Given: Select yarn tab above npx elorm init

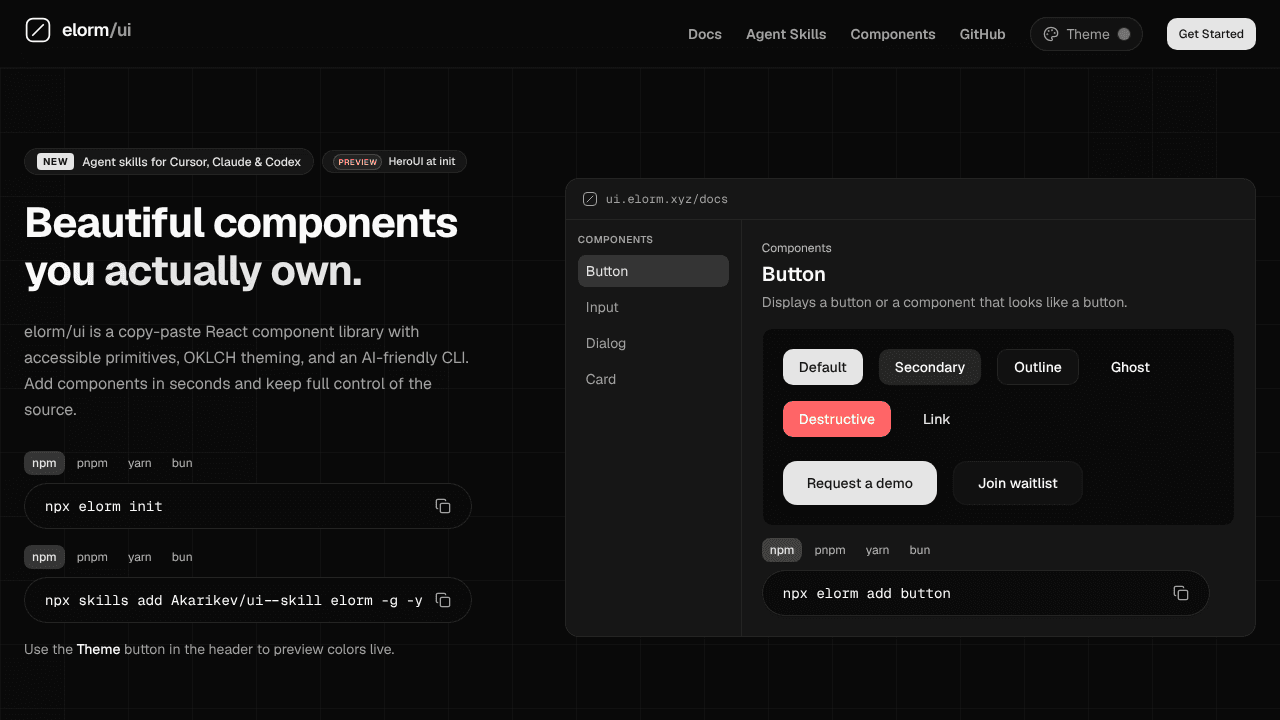Looking at the screenshot, I should pos(140,463).
